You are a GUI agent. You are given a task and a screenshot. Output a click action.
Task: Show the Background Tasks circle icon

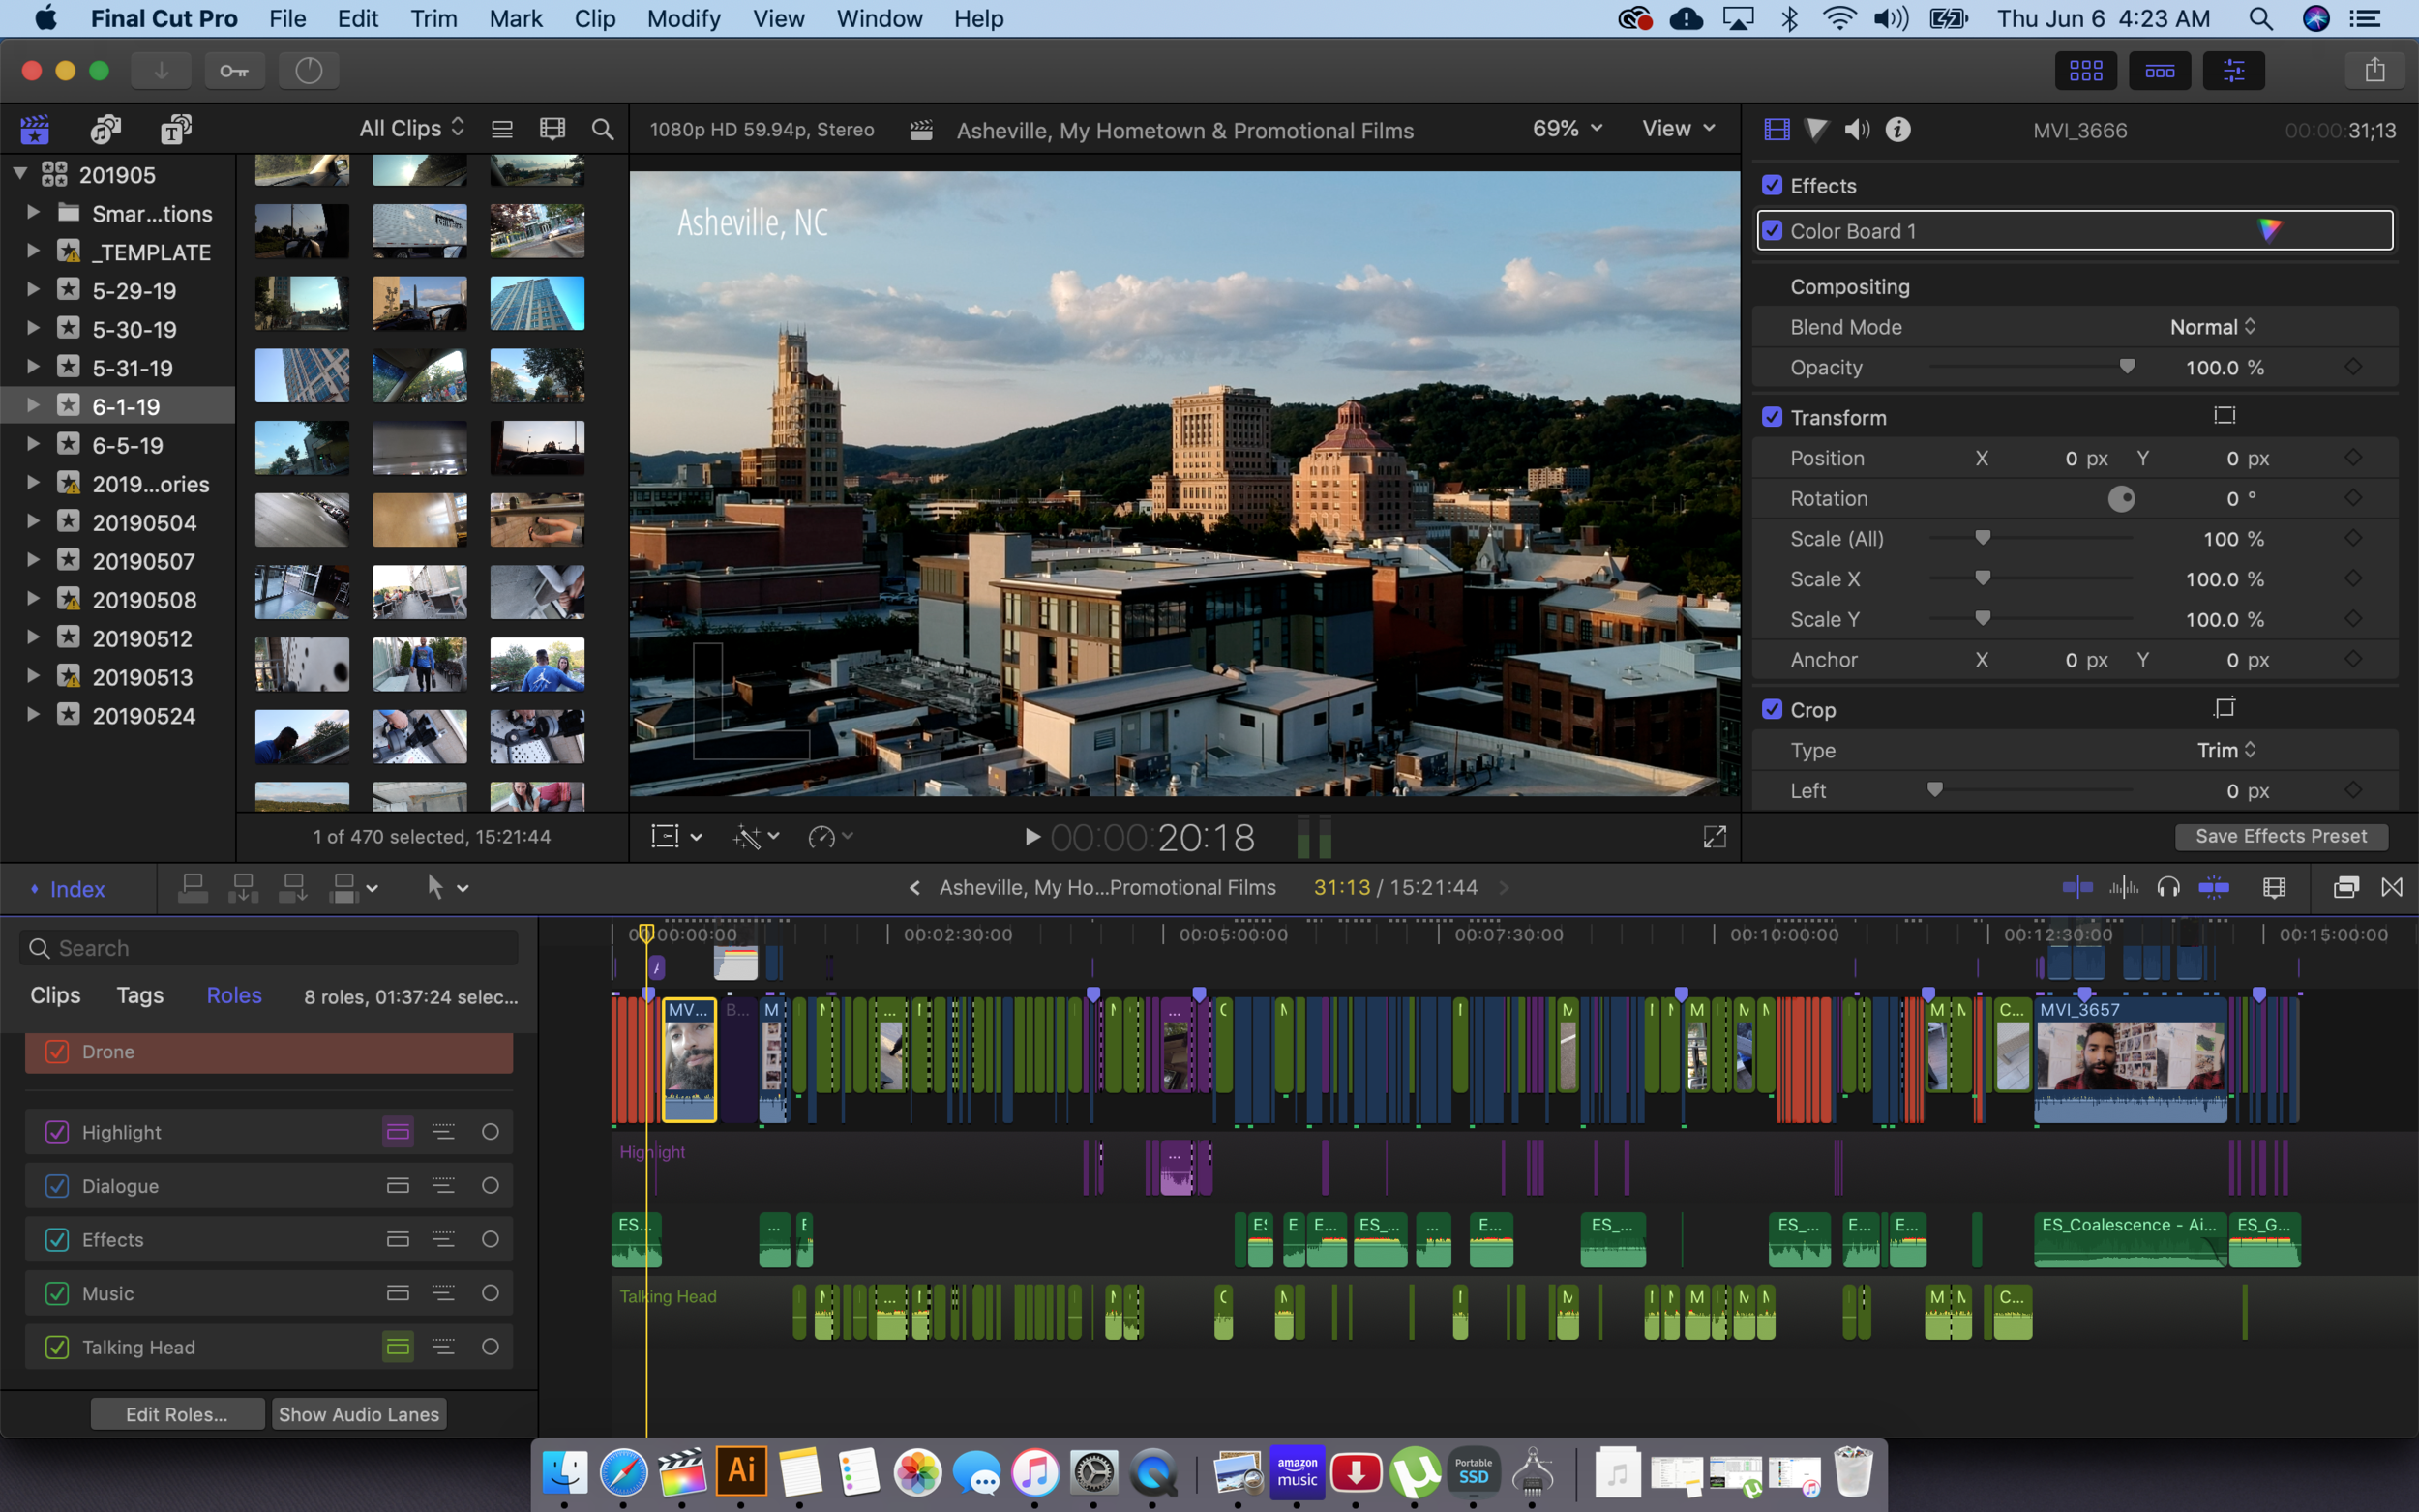tap(309, 70)
